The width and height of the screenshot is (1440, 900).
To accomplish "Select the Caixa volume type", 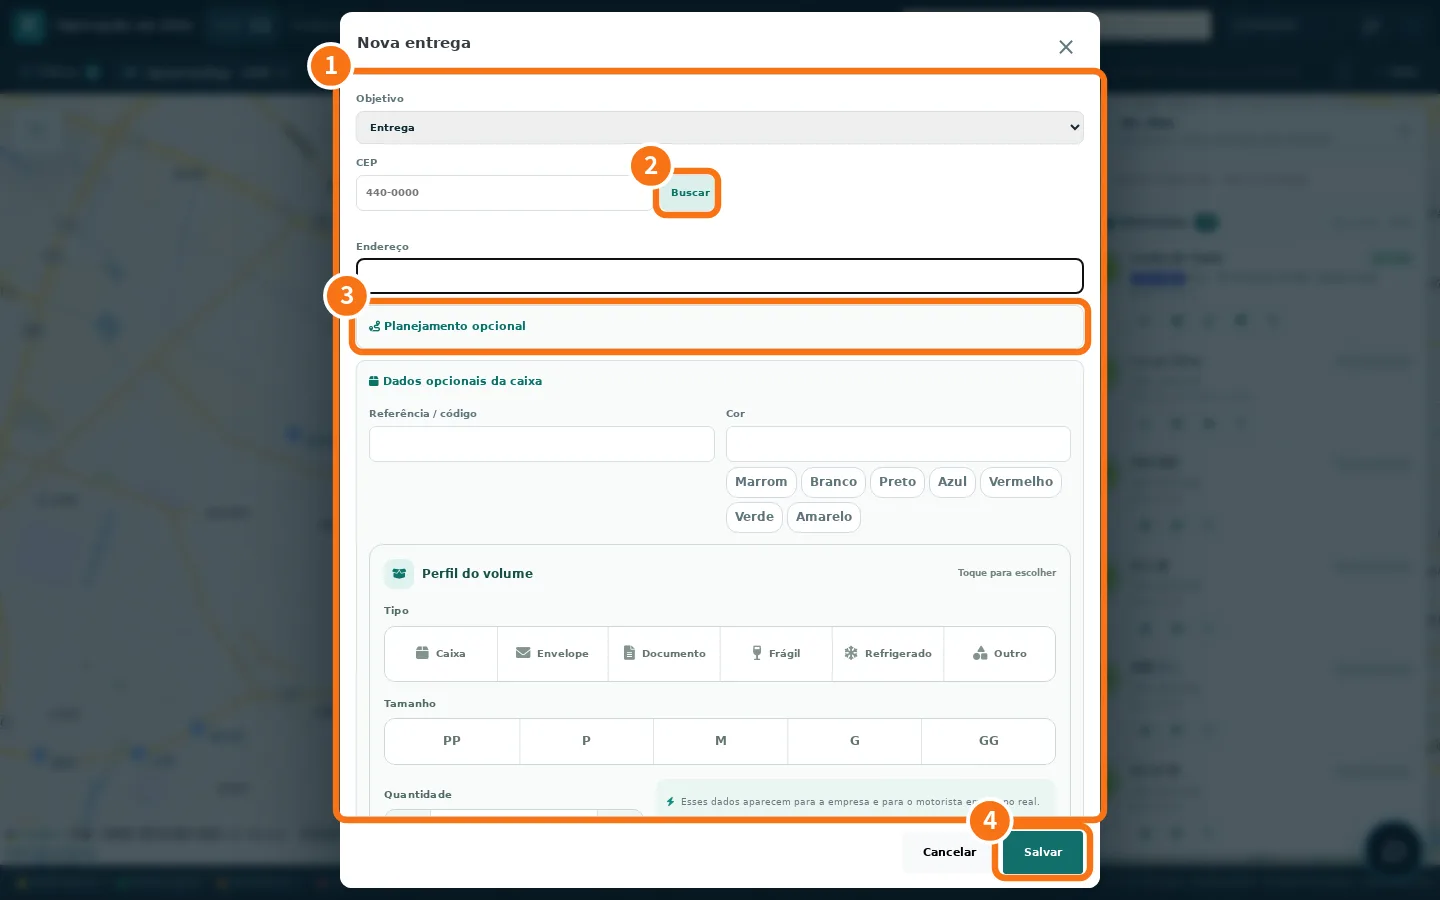I will coord(441,654).
